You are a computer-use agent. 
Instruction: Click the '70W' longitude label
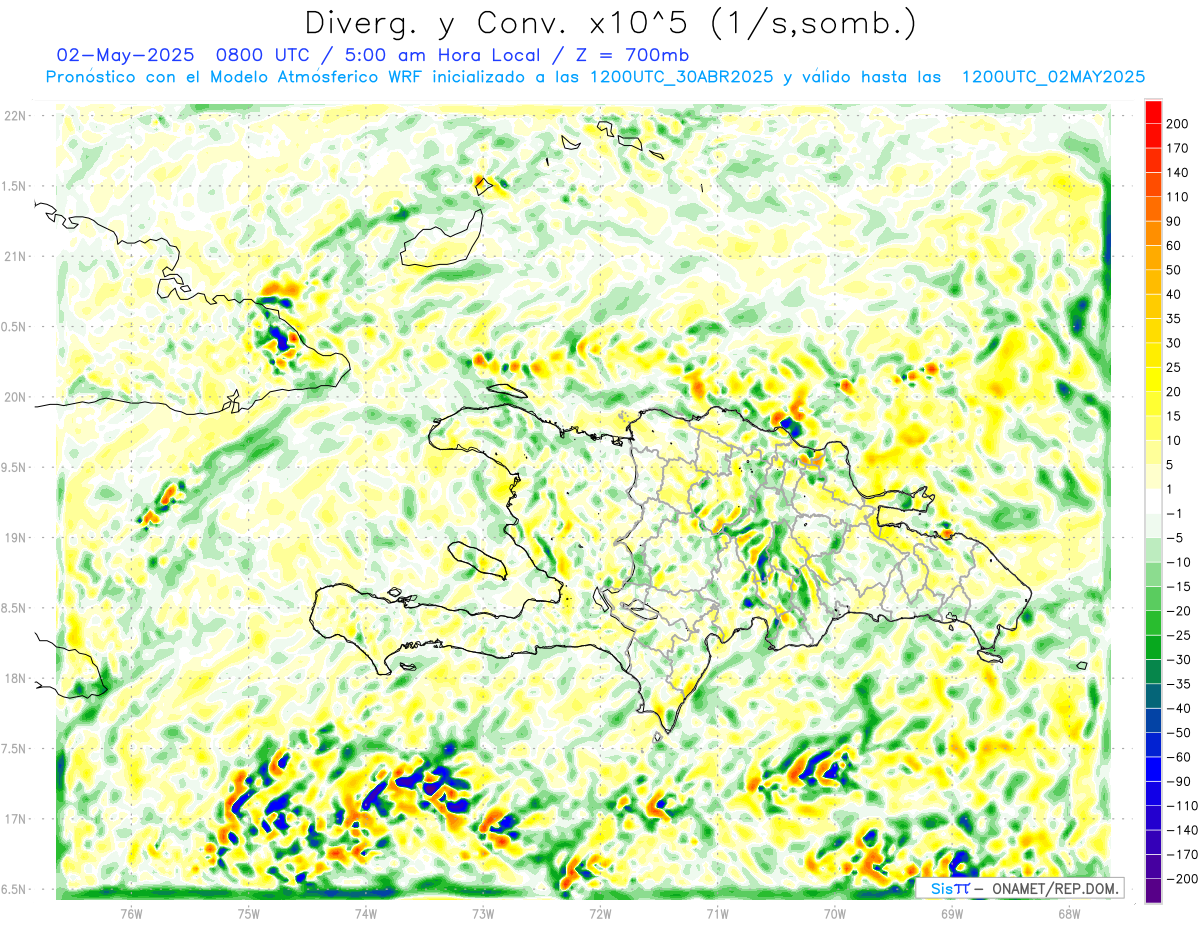tap(834, 913)
